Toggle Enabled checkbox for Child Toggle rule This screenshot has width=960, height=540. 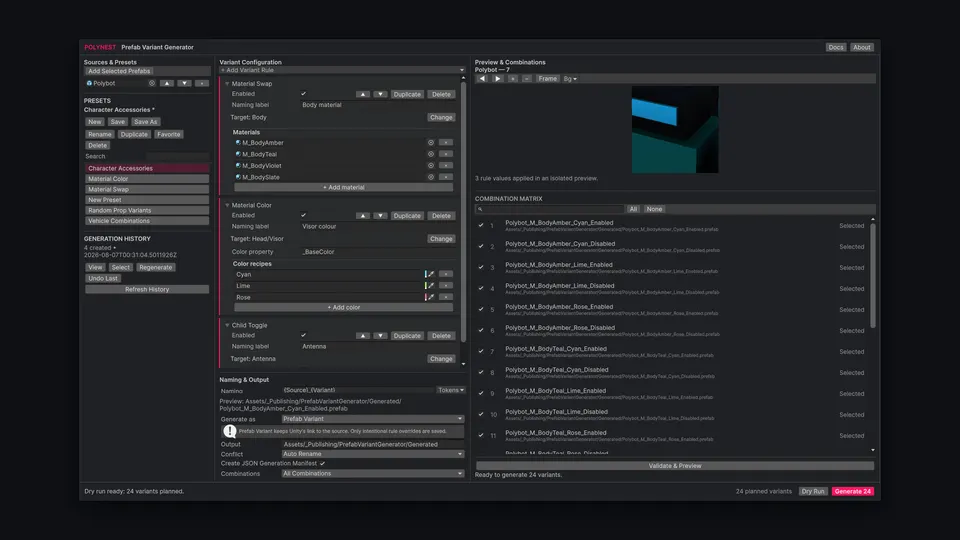pyautogui.click(x=304, y=335)
